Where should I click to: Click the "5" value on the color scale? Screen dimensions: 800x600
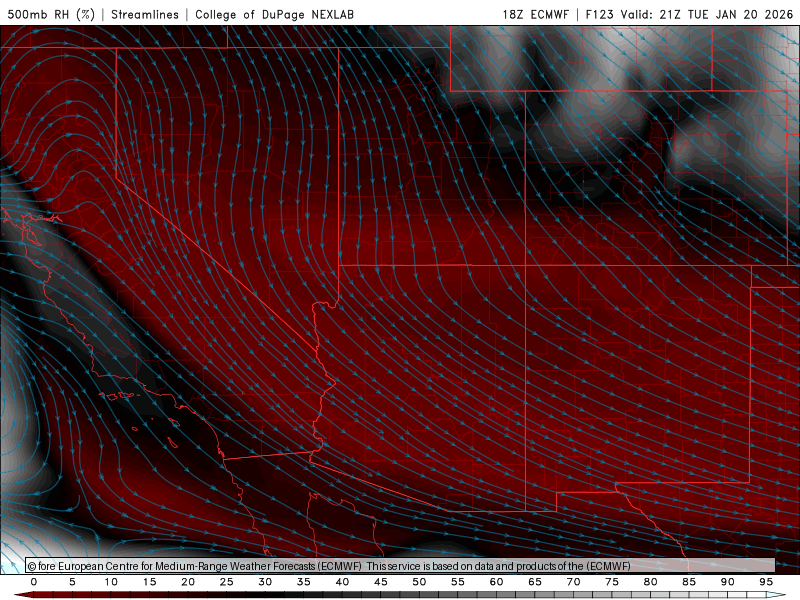click(72, 582)
